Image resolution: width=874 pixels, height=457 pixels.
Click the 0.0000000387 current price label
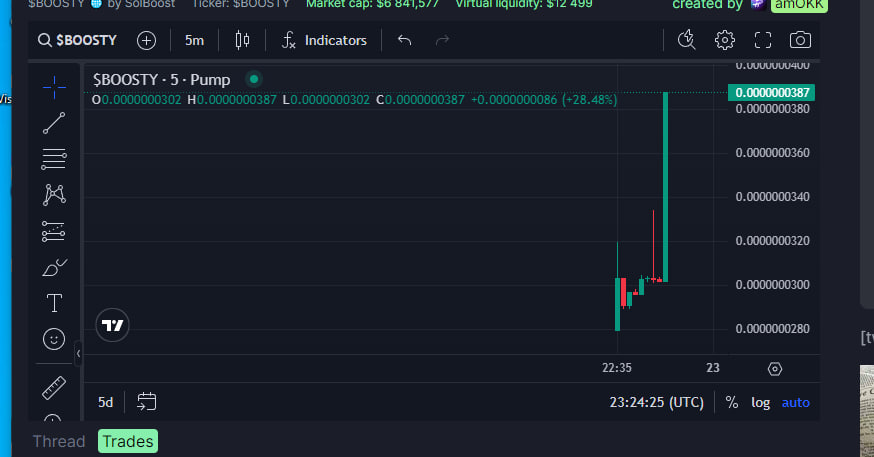[x=771, y=93]
